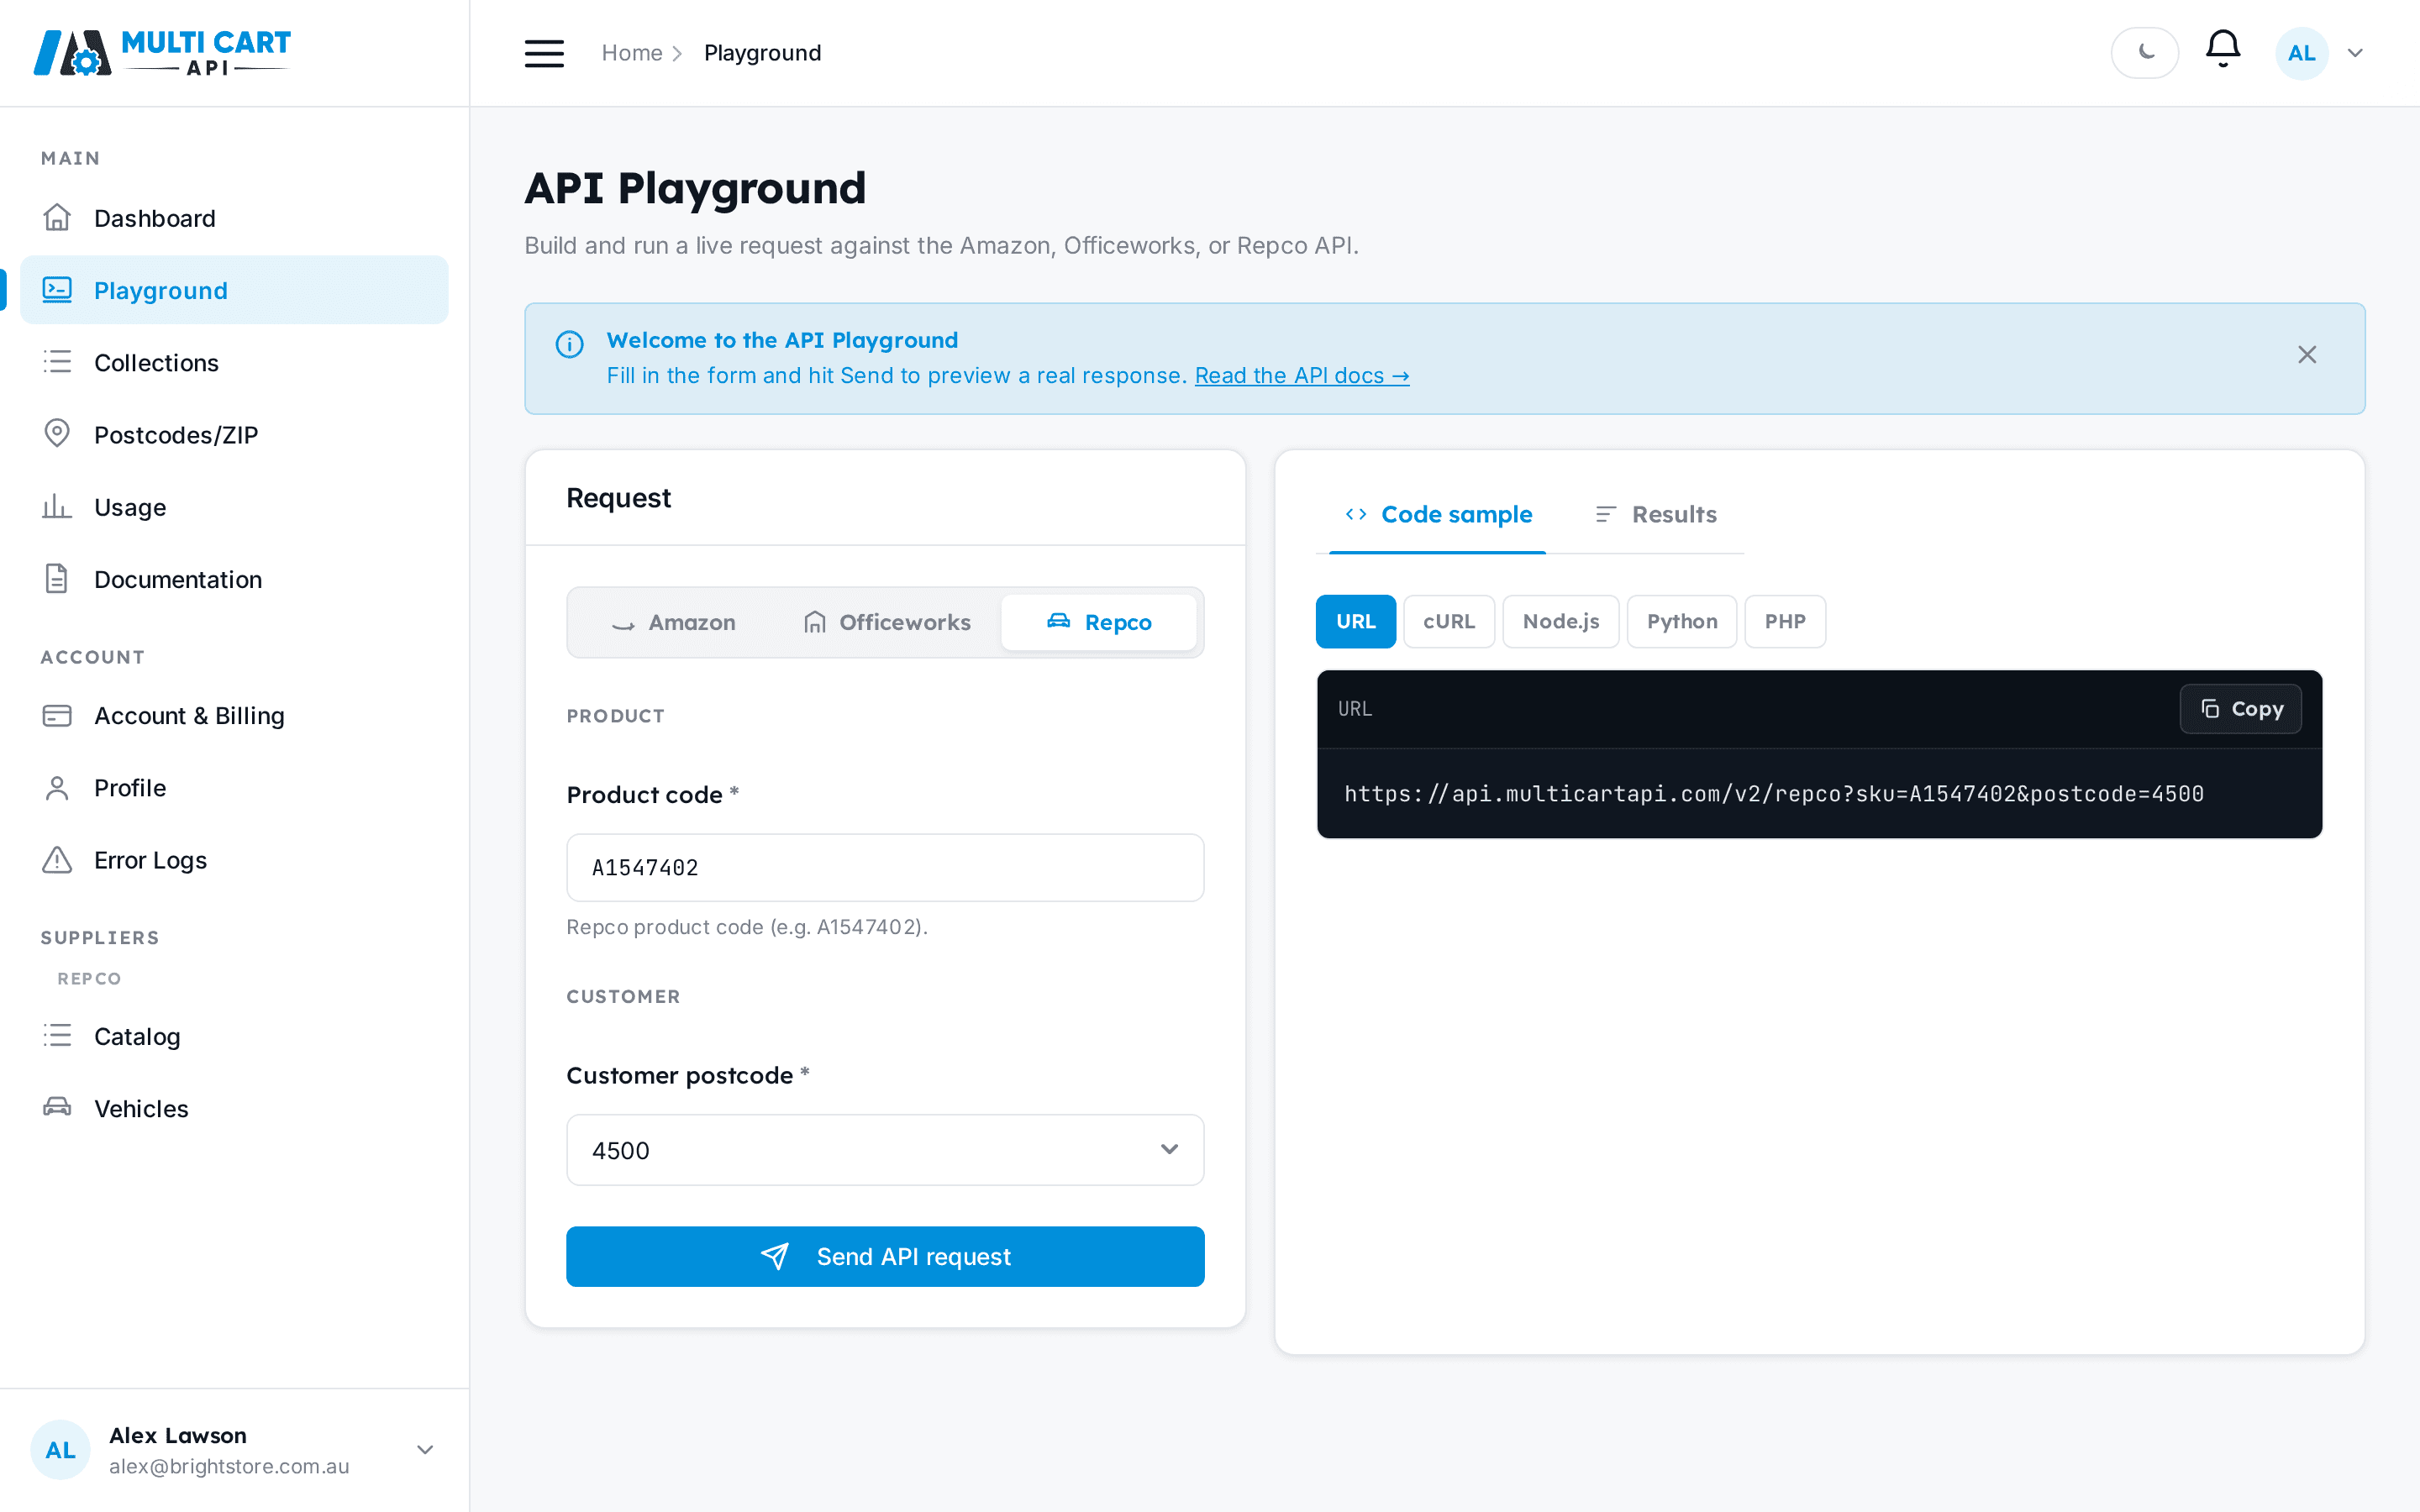Expand the header user menu chevron
The height and width of the screenshot is (1512, 2420).
click(2355, 53)
